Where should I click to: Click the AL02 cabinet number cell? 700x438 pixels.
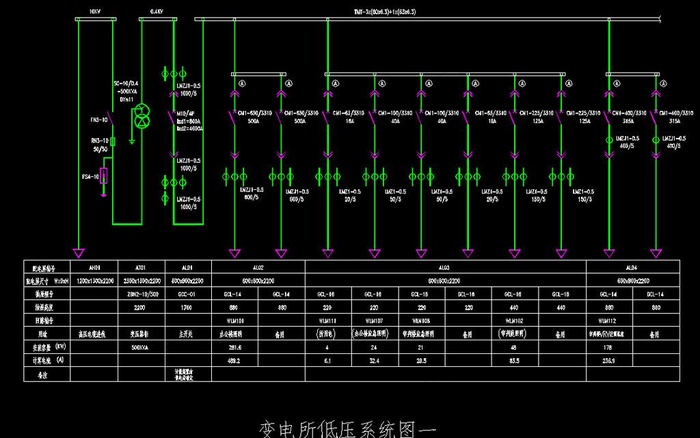click(x=258, y=267)
